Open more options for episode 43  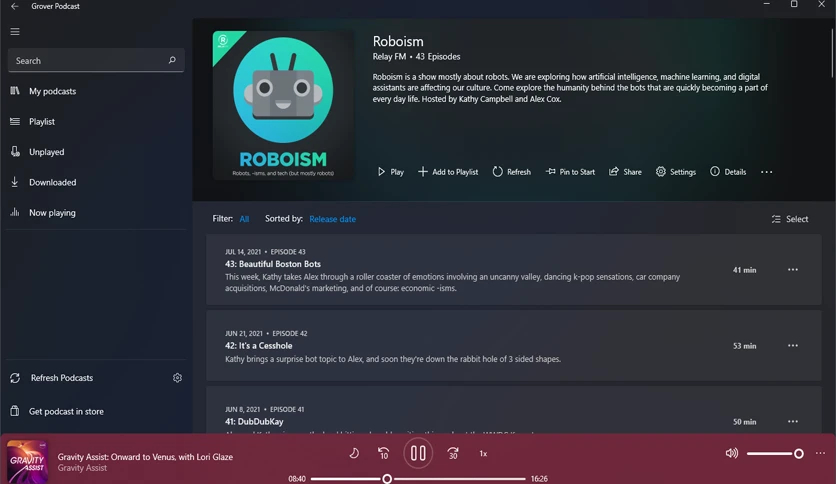[793, 270]
